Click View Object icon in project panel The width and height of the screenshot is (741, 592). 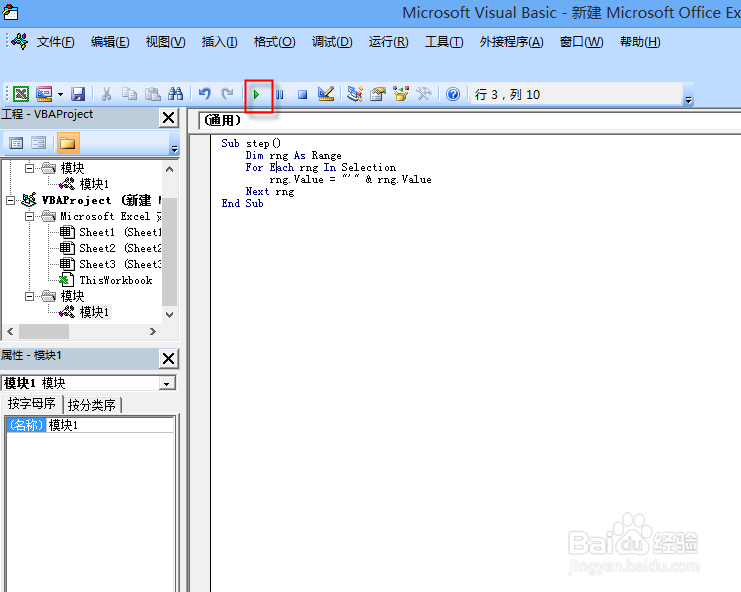pos(38,143)
